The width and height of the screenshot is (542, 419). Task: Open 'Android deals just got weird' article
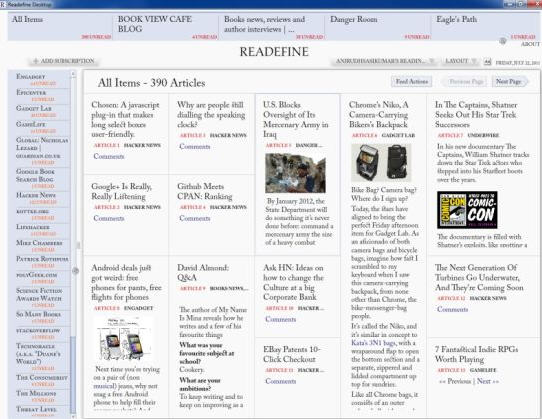pos(127,283)
